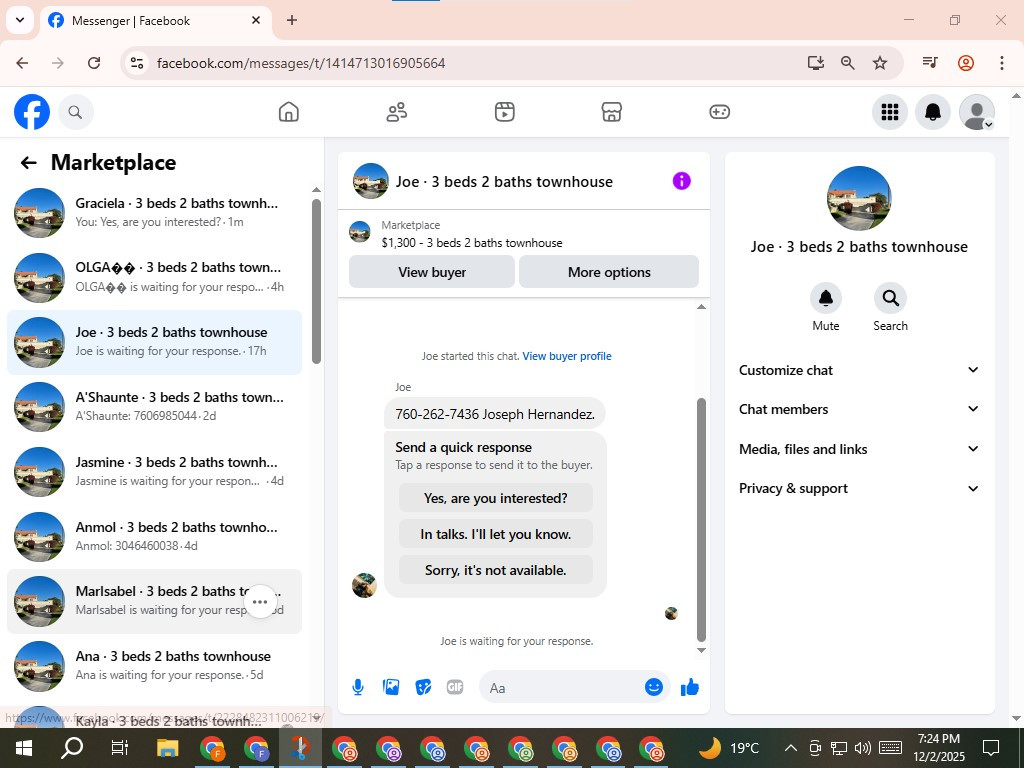Open the Friends icon in top navigation
Screen dimensions: 1024x768
(x=396, y=112)
